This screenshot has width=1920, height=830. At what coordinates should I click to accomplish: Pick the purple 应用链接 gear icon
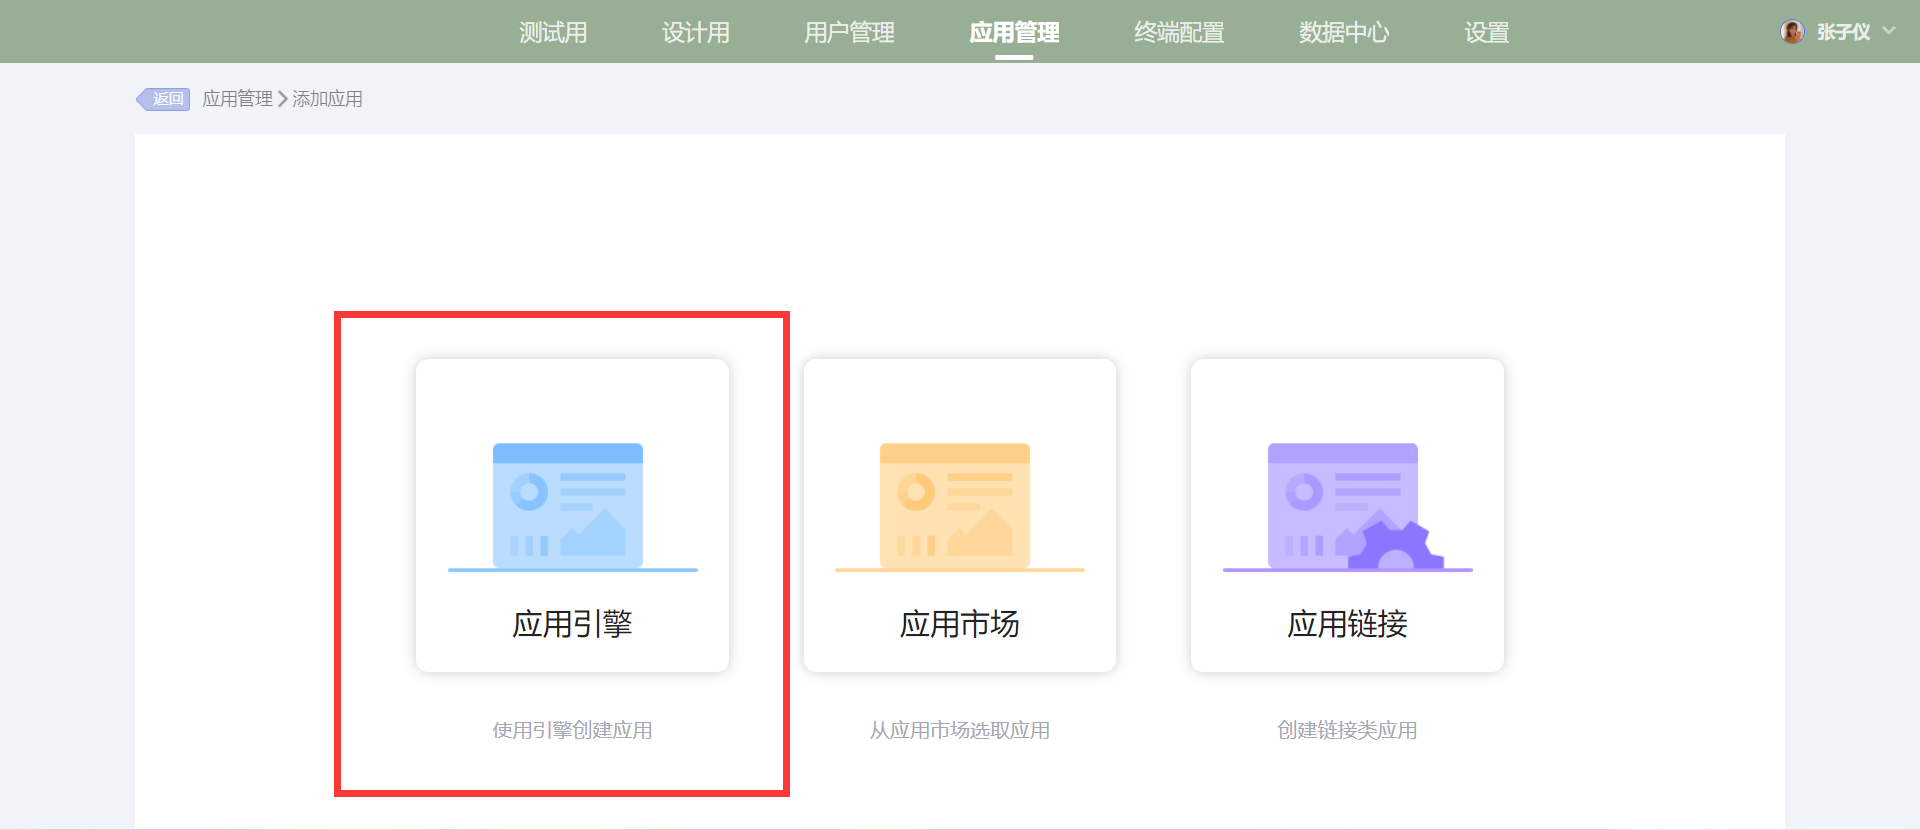pos(1347,507)
